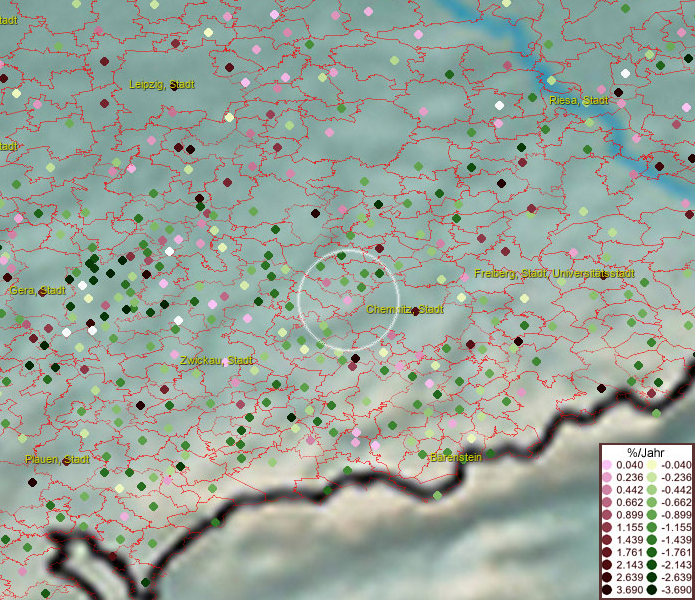This screenshot has height=600, width=695.
Task: Click the 0.236 value in the legend
Action: [x=629, y=477]
